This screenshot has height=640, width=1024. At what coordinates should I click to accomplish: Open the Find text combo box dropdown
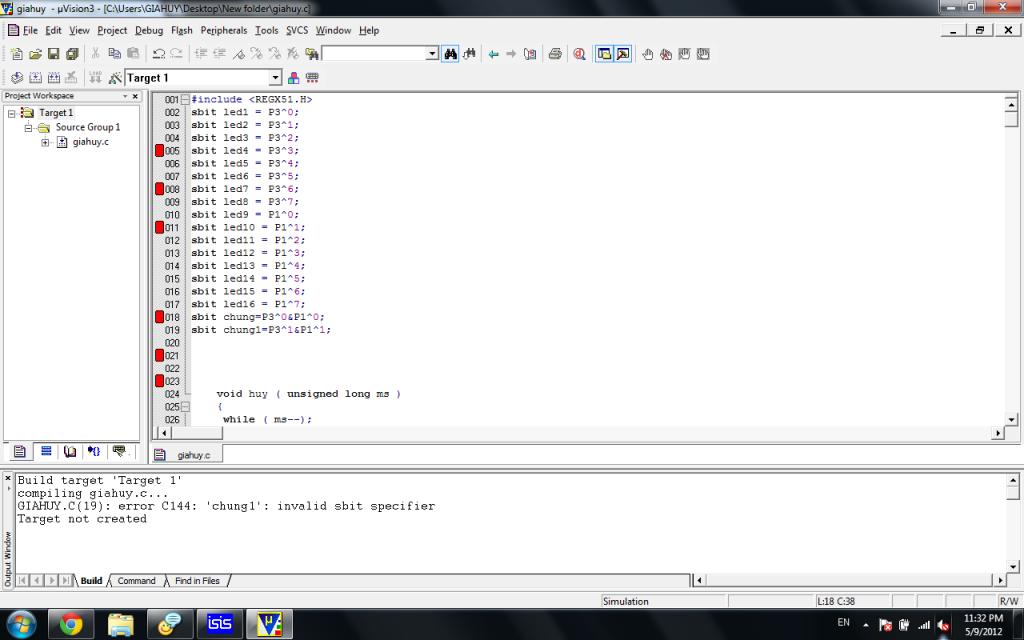(x=432, y=54)
